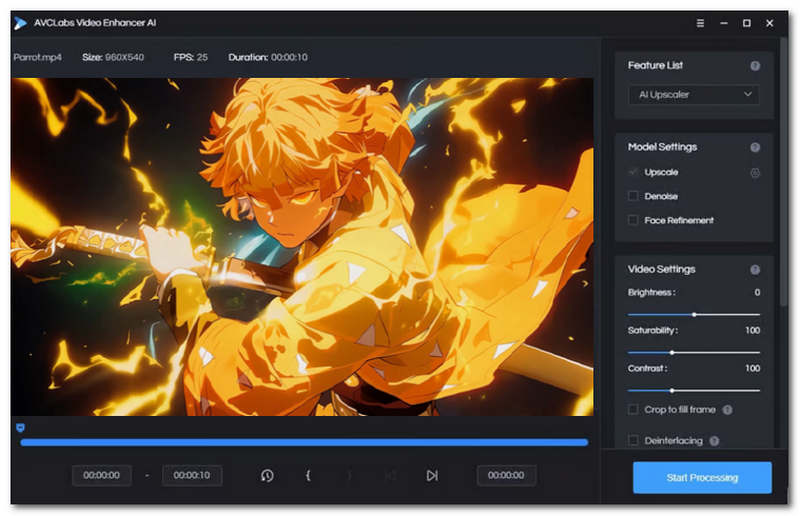Open the hamburger menu in title bar

(x=700, y=23)
